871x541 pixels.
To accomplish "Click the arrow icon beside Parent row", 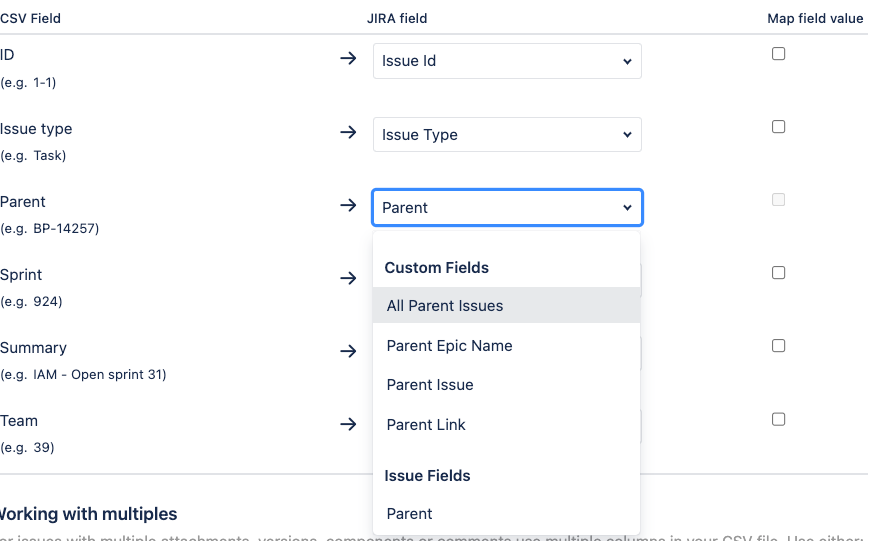I will tap(348, 205).
